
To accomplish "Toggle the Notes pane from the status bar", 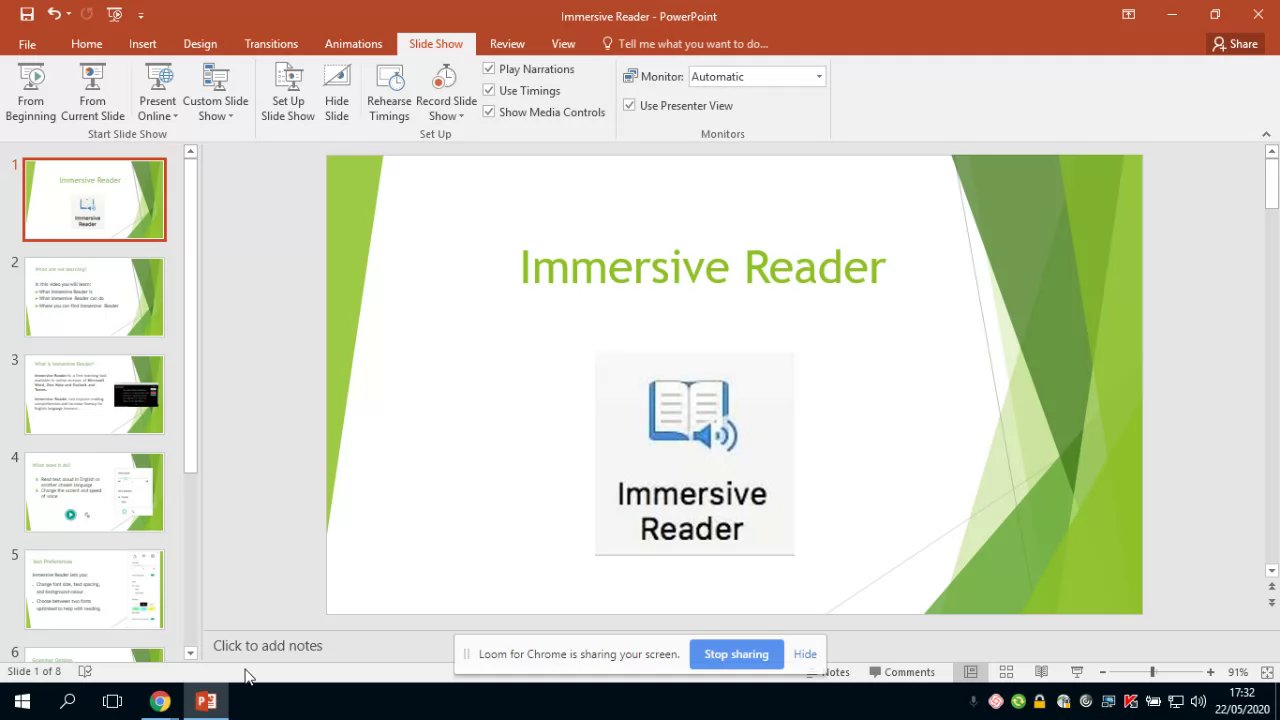I will (x=828, y=672).
